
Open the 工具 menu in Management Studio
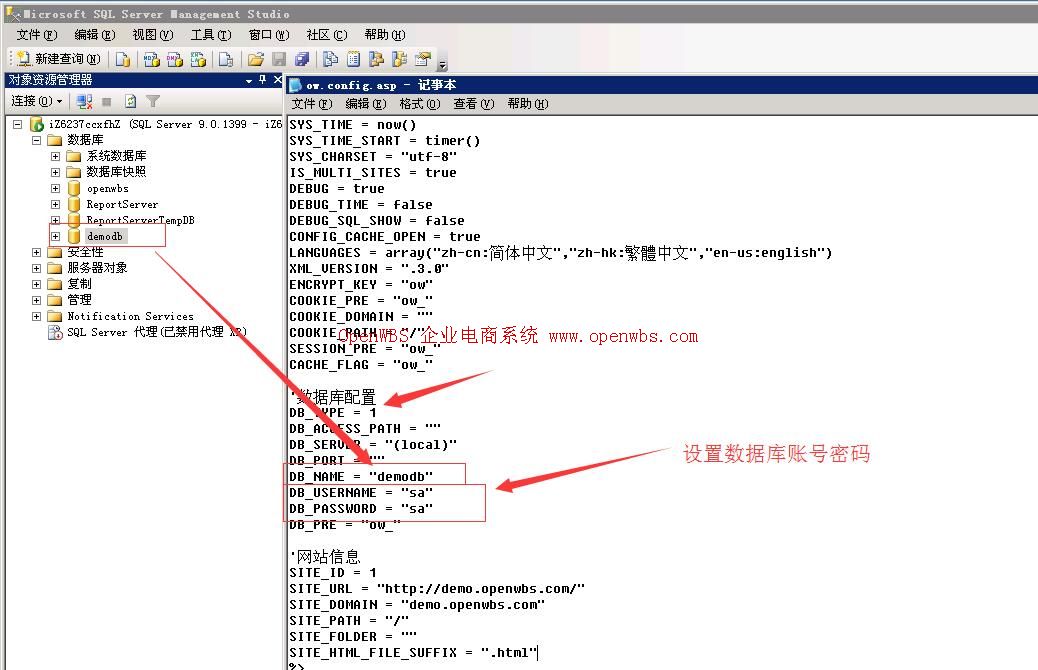pos(210,35)
